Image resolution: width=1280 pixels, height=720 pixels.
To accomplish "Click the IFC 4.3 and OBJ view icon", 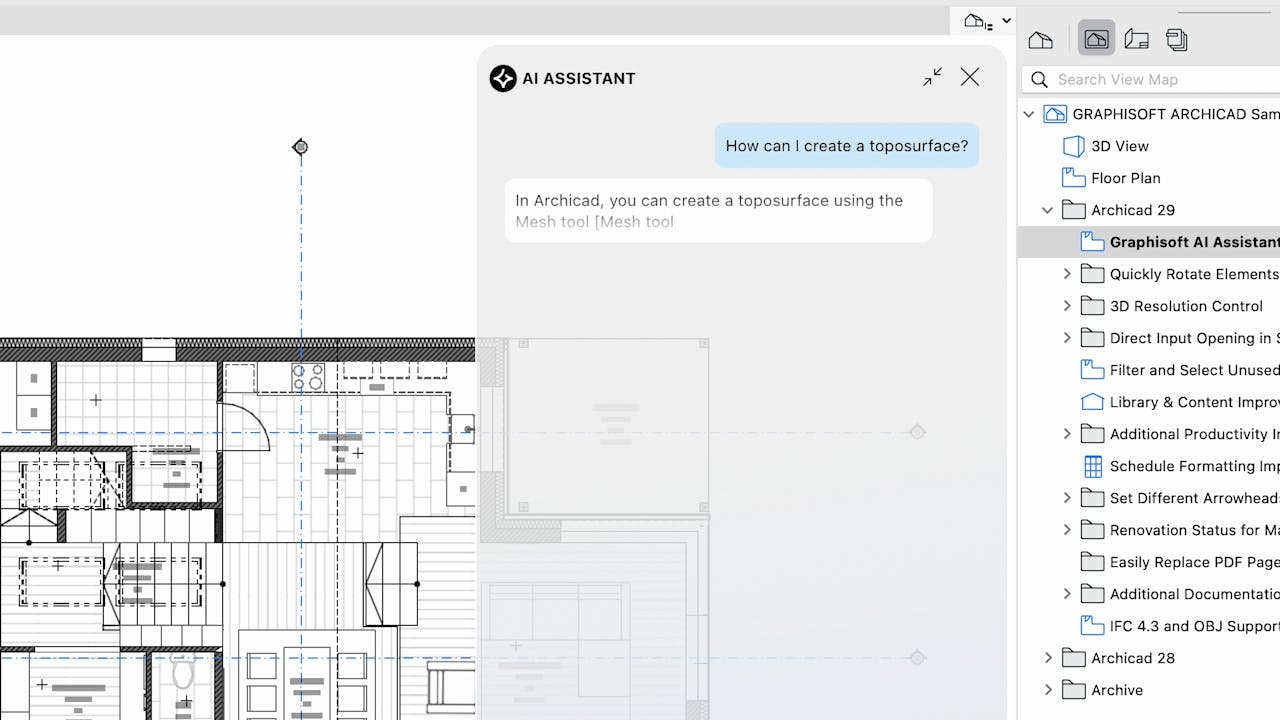I will (1093, 626).
